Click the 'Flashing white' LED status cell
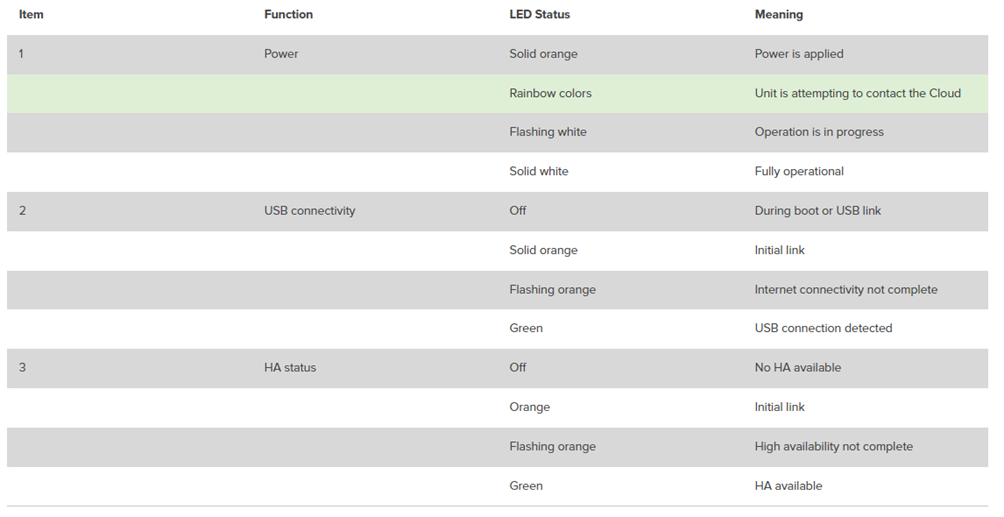This screenshot has height=517, width=1004. click(547, 132)
